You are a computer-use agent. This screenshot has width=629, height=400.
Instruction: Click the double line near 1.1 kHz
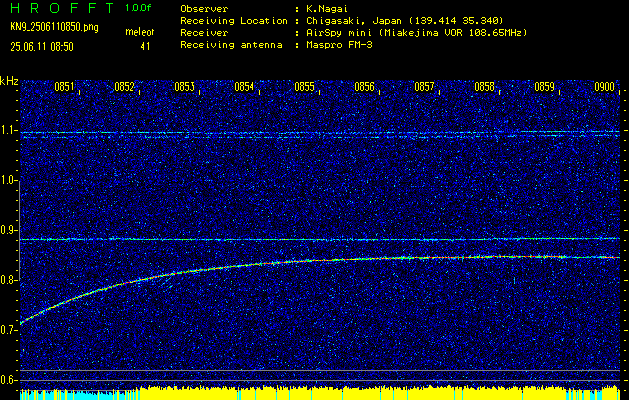click(320, 135)
